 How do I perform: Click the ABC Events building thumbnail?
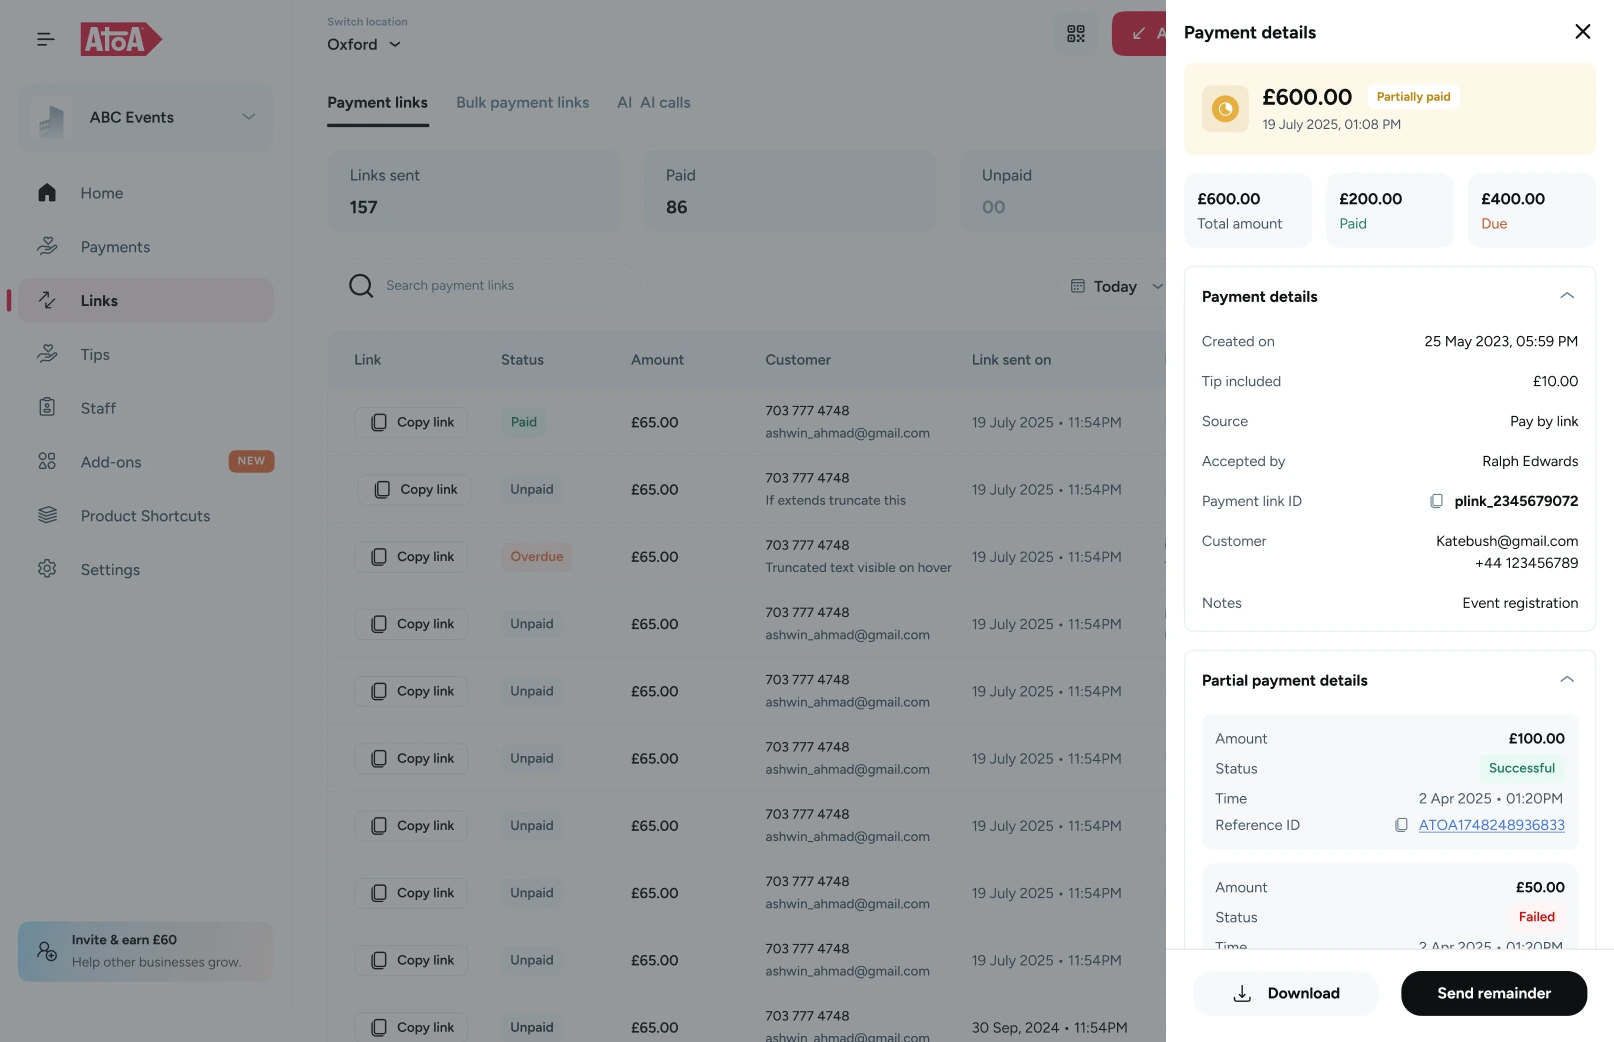(51, 118)
